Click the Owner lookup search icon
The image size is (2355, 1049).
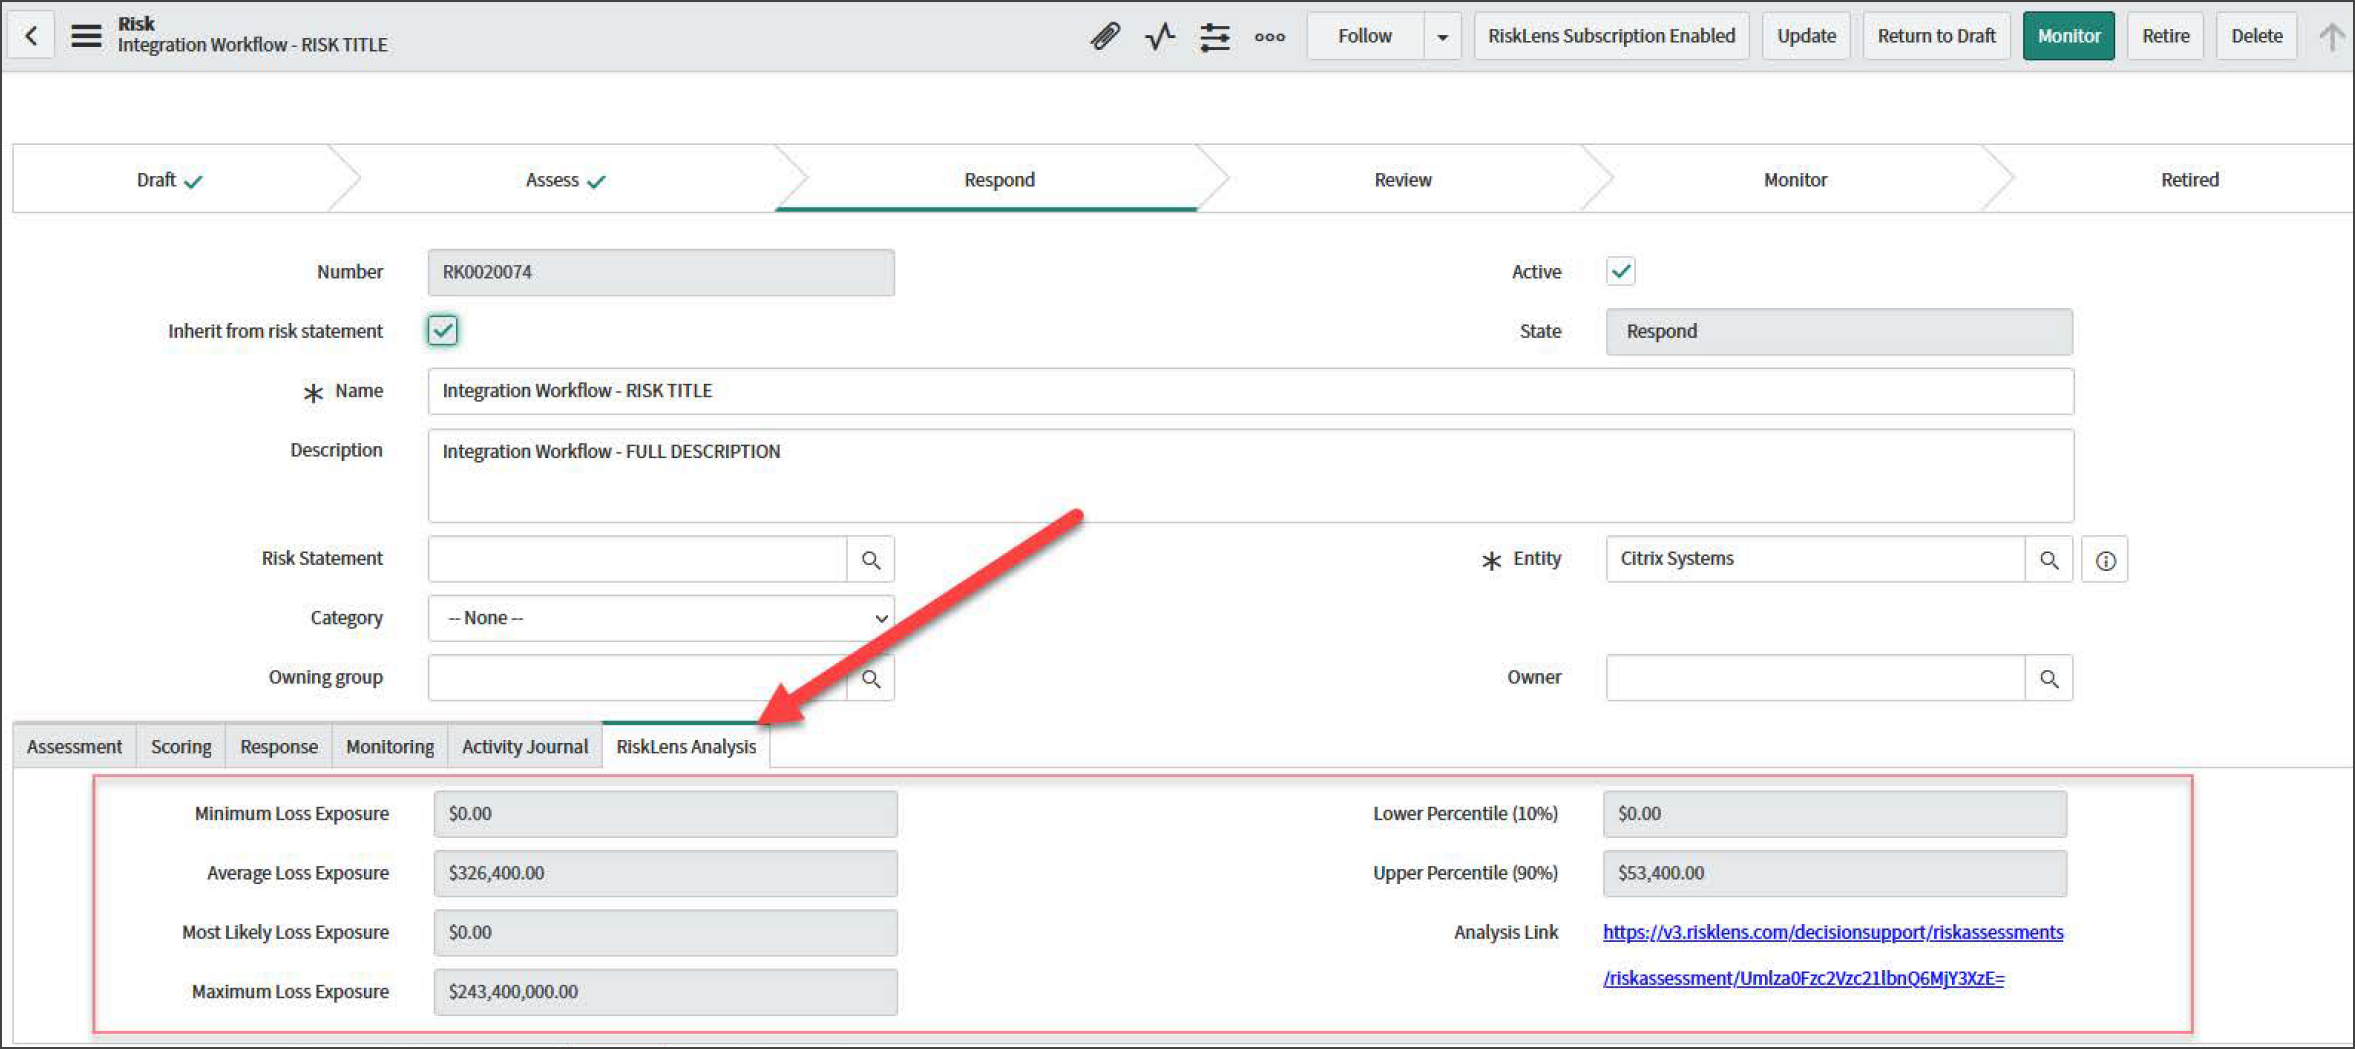tap(2048, 679)
